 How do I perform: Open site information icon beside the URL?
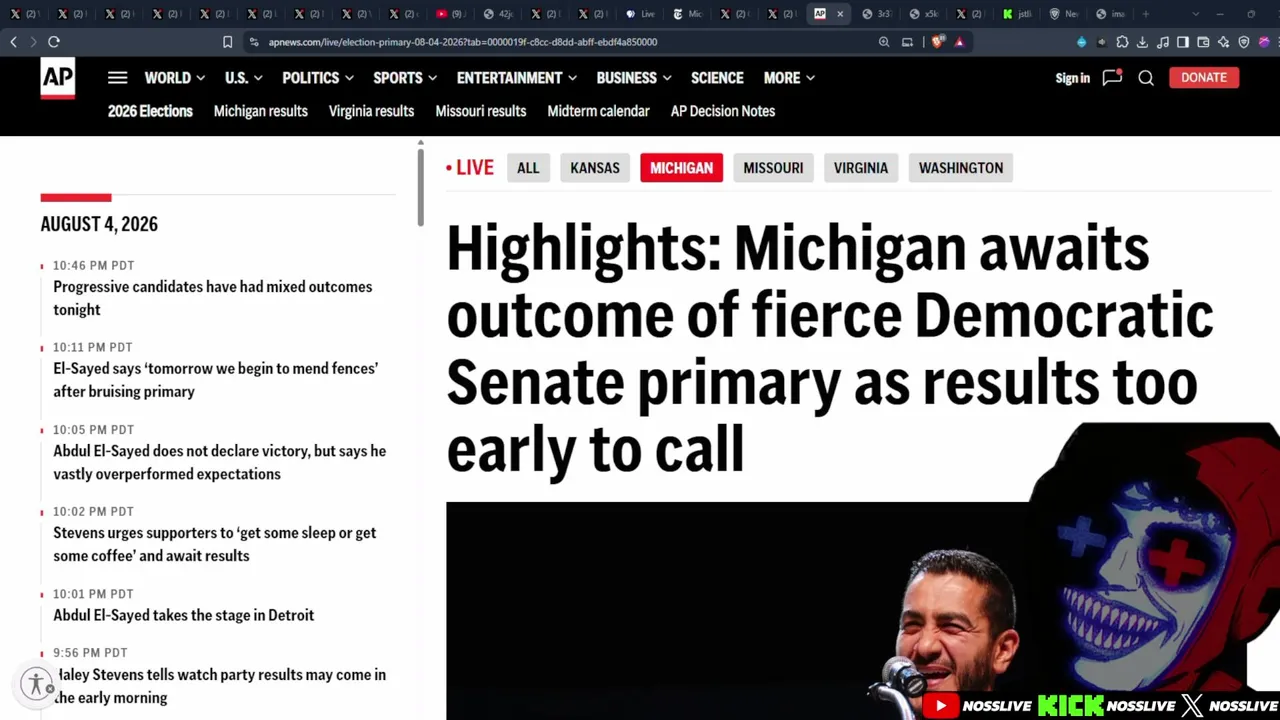(x=254, y=42)
